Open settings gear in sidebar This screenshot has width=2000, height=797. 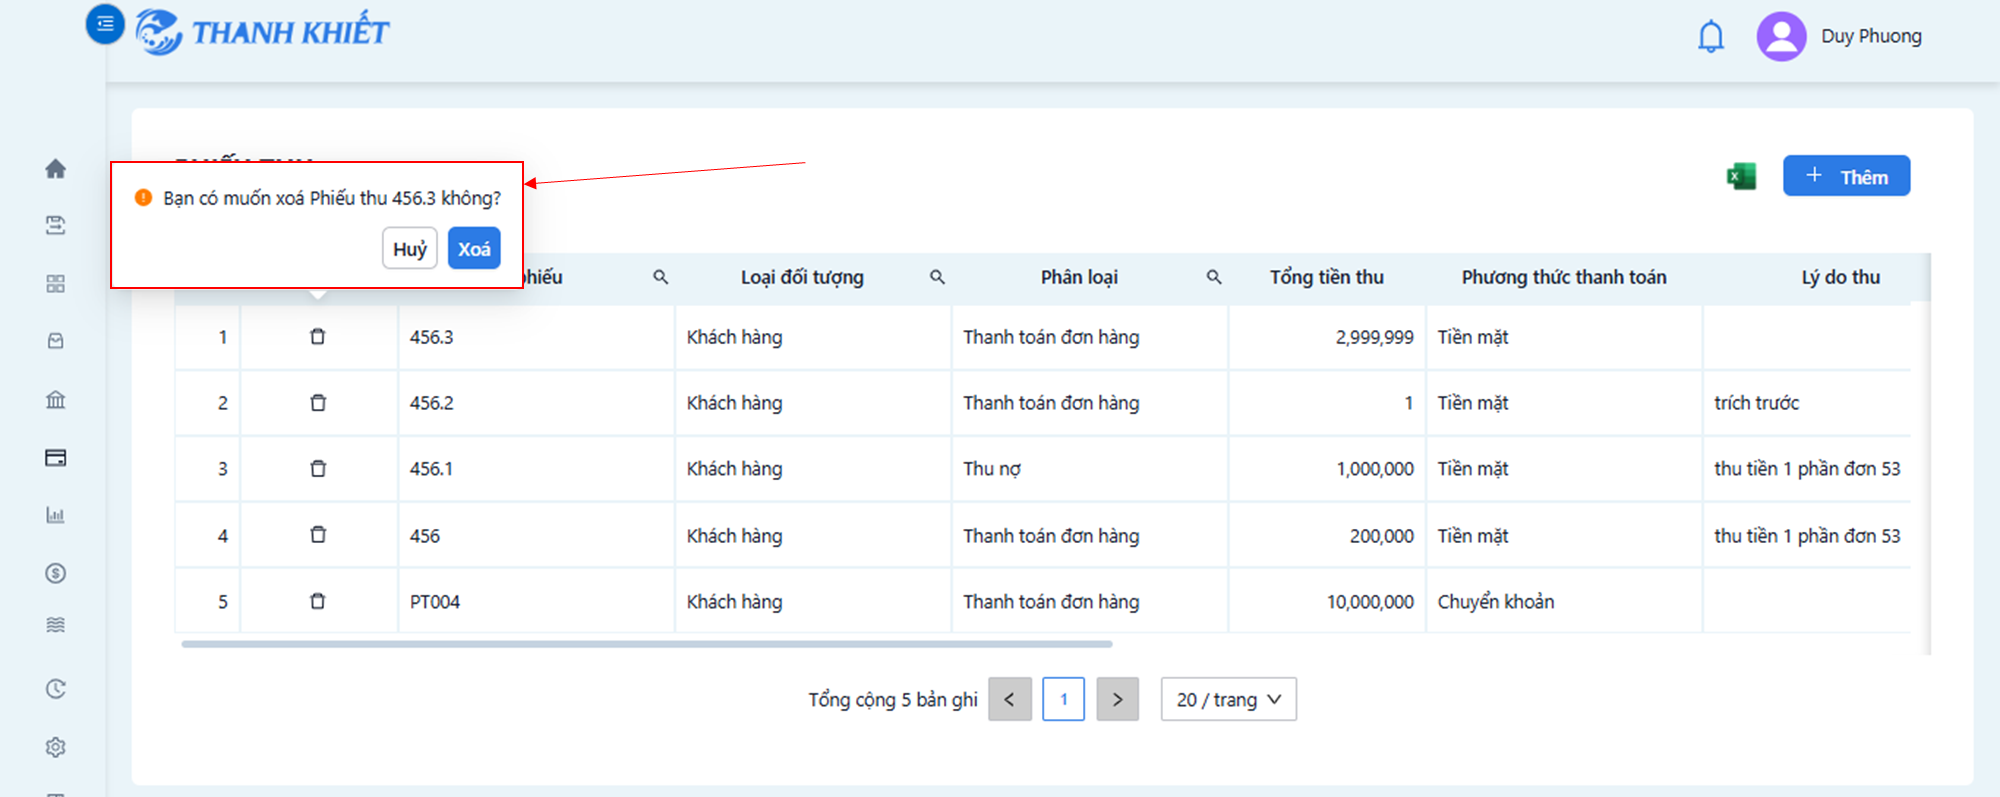(56, 747)
